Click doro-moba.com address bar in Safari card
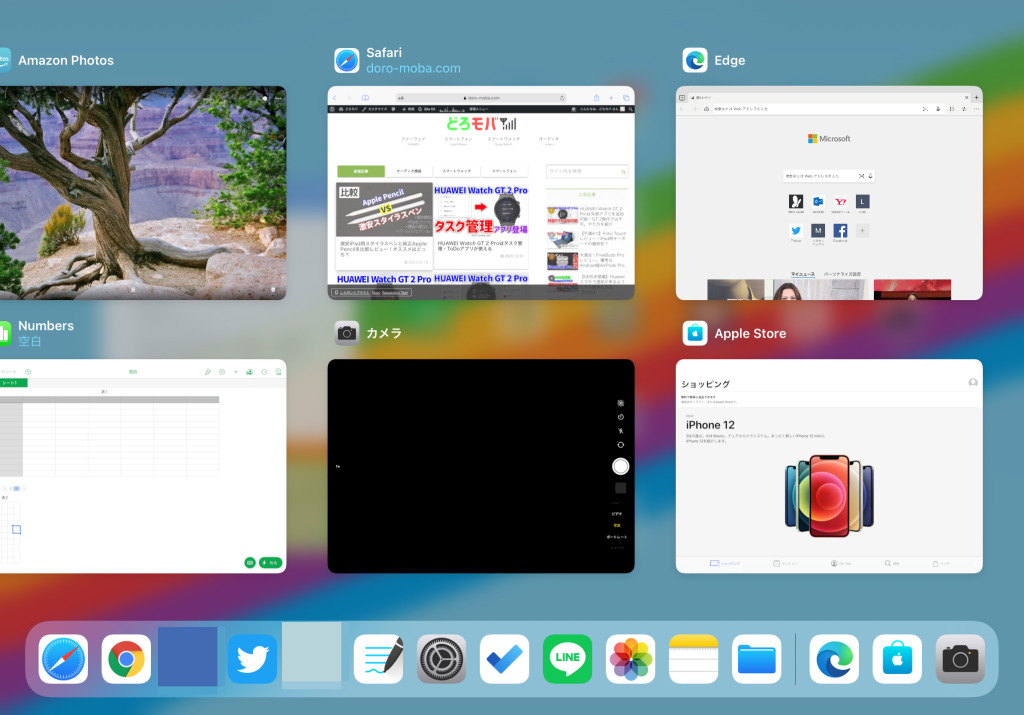1024x715 pixels. 483,98
